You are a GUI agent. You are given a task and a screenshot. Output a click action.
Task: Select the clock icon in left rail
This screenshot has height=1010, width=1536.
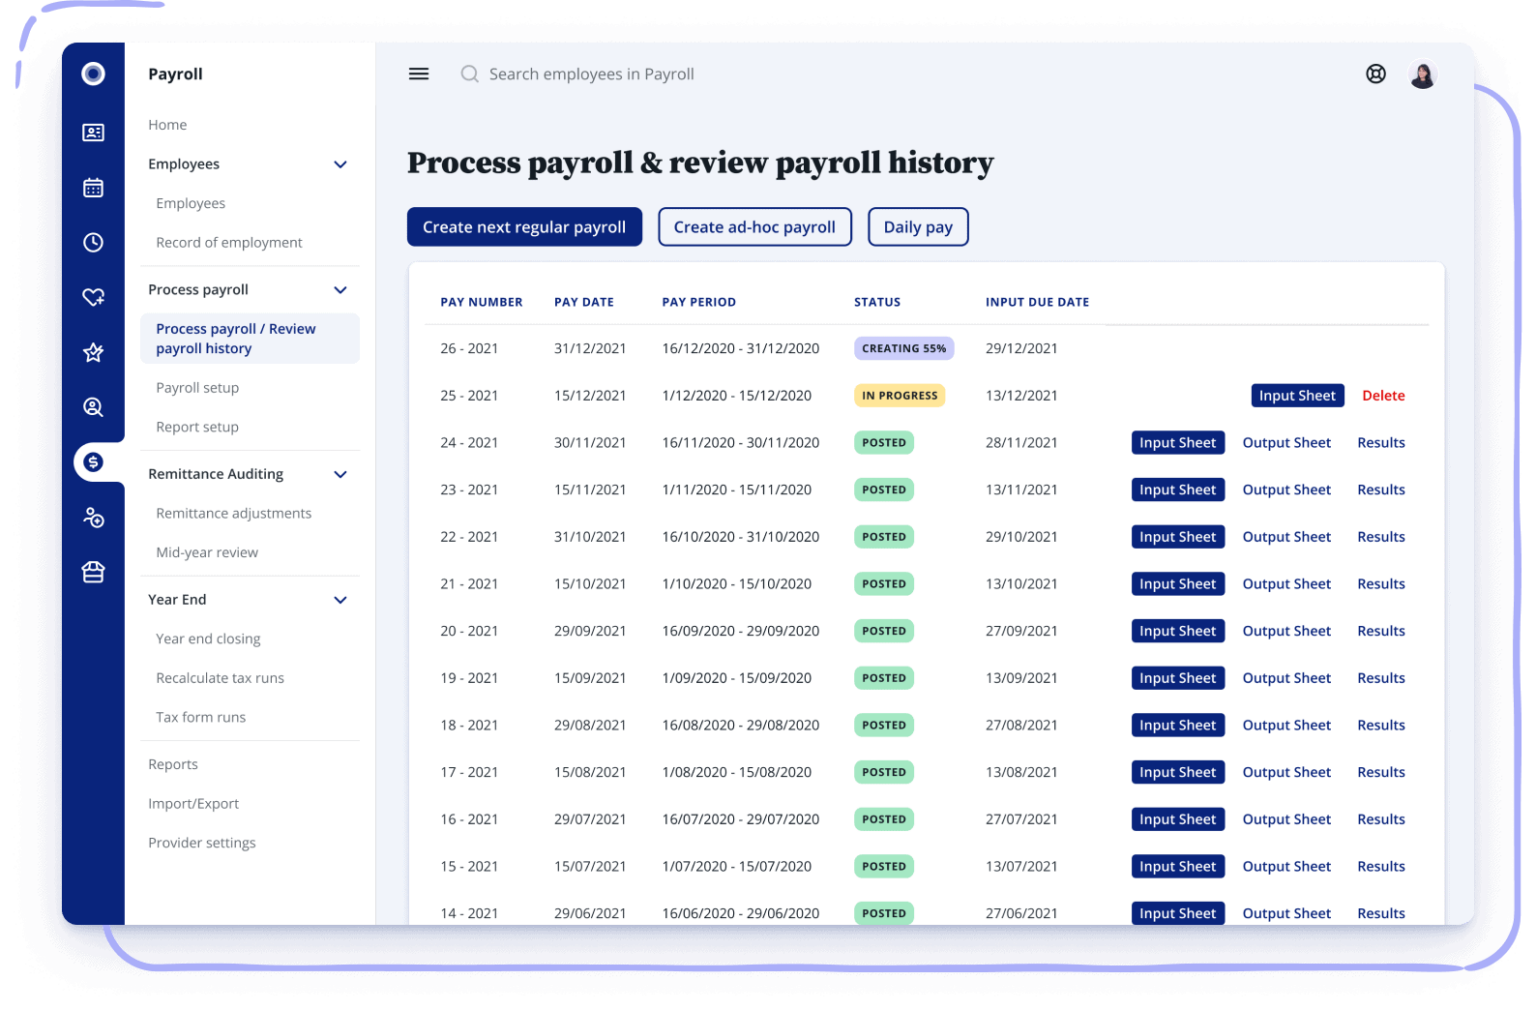pos(93,243)
